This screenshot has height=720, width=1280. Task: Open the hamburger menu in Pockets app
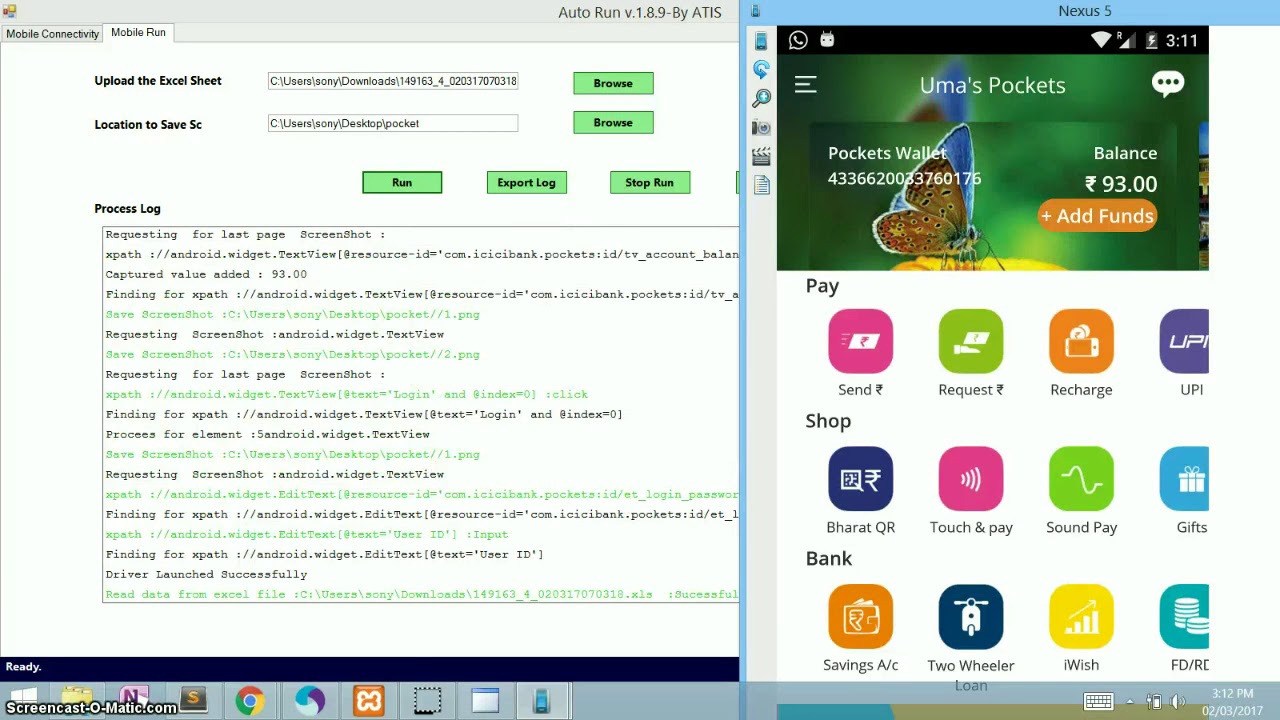(805, 85)
